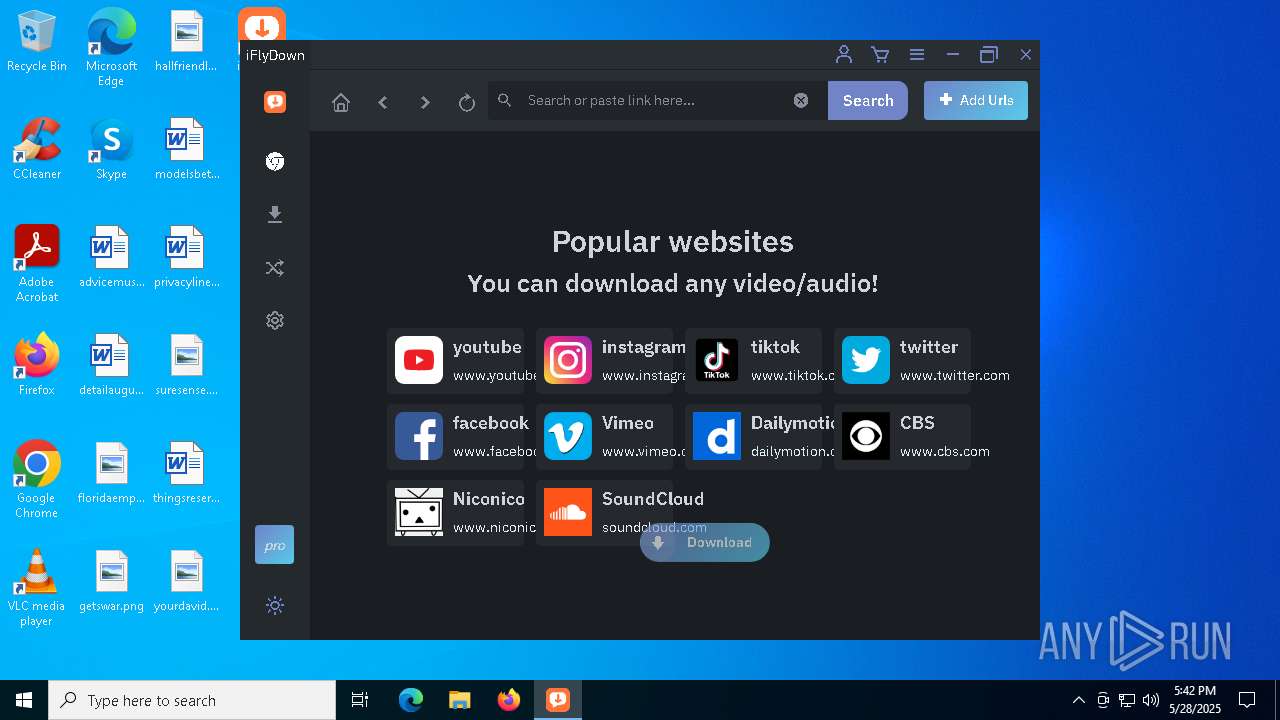Open the hamburger menu in title bar
Viewport: 1280px width, 720px height.
coord(917,55)
